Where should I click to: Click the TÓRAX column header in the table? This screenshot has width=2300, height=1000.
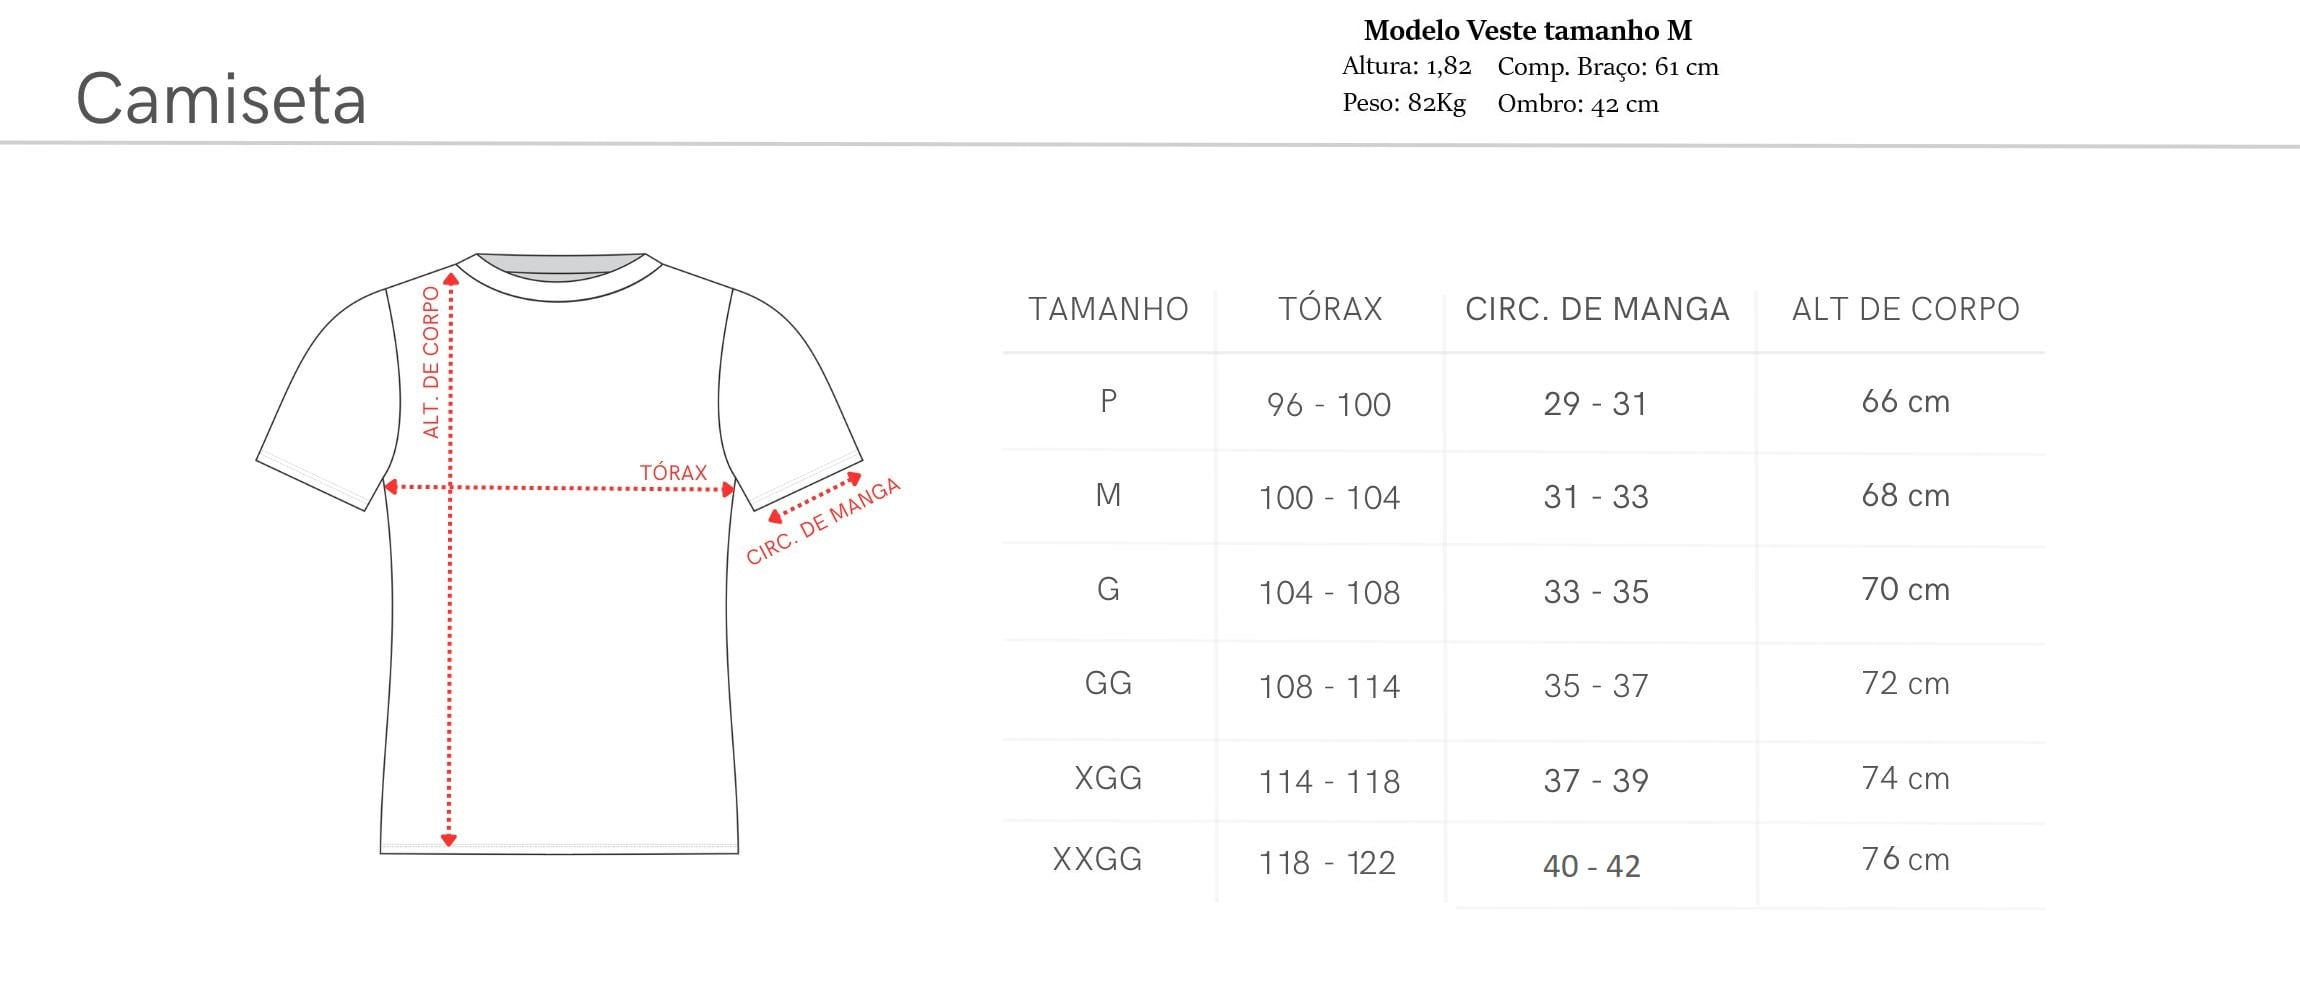(x=1330, y=309)
